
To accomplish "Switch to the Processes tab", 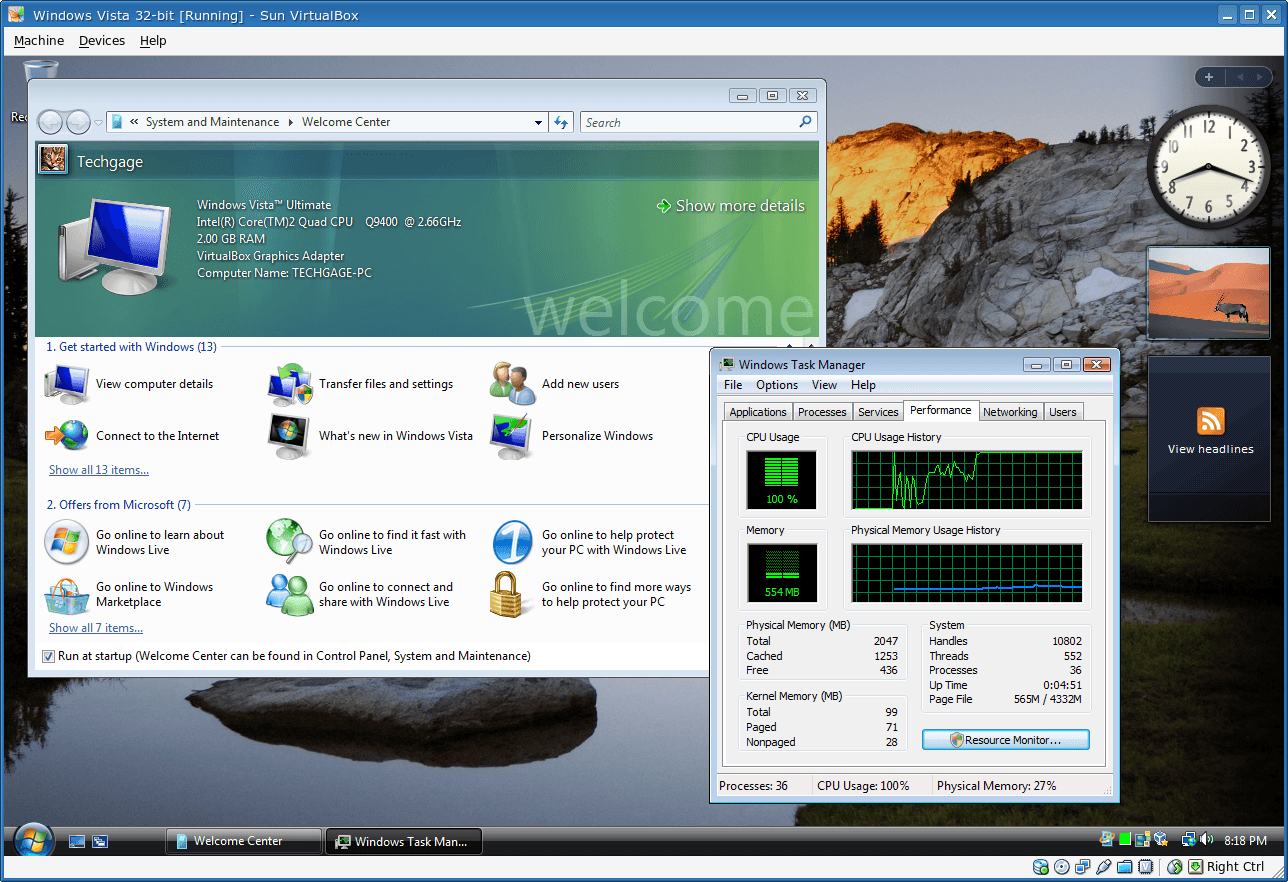I will click(x=822, y=412).
